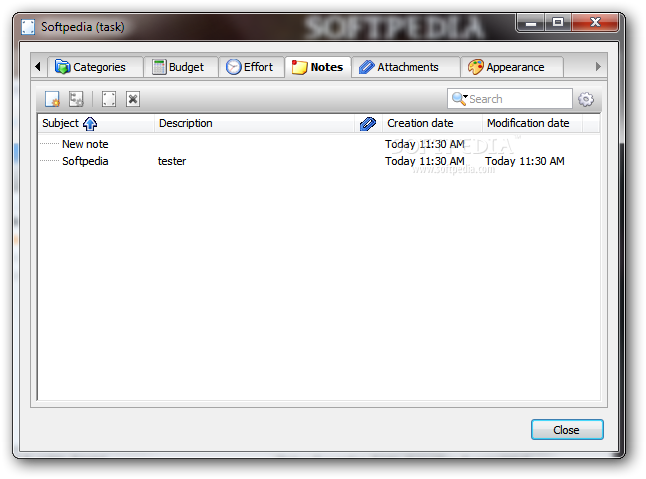Screen dimensions: 646x479
Task: Close the window via title bar X
Action: tap(595, 22)
